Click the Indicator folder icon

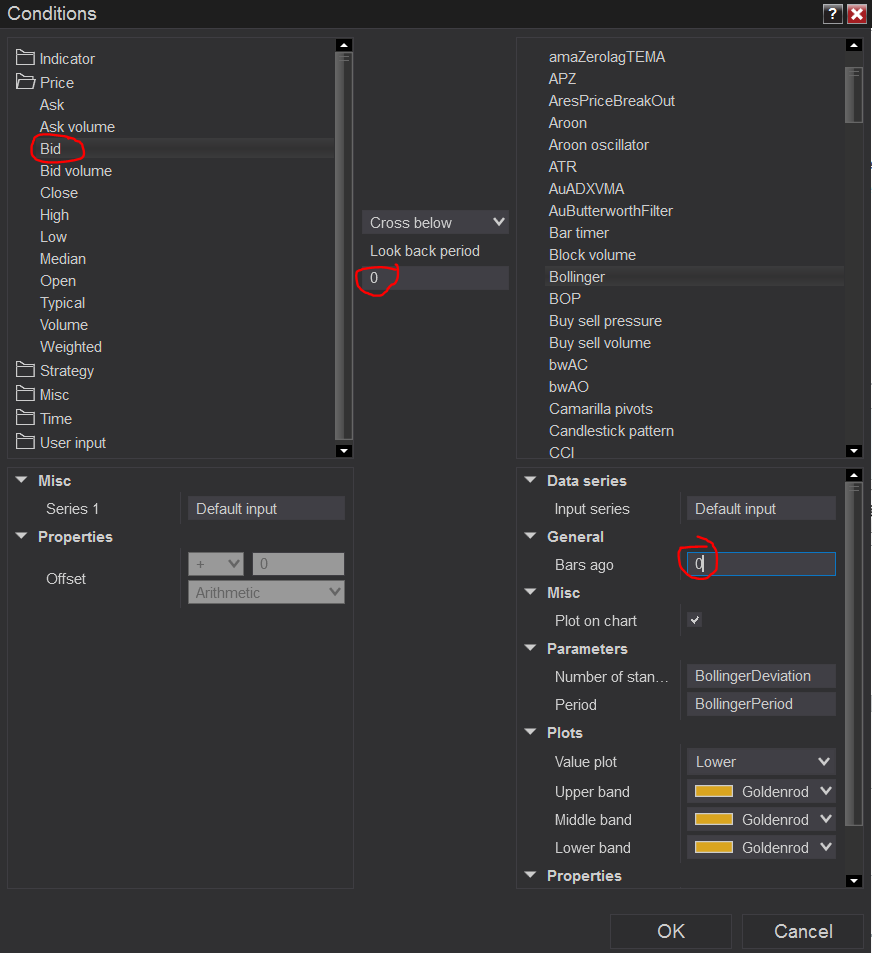(25, 58)
